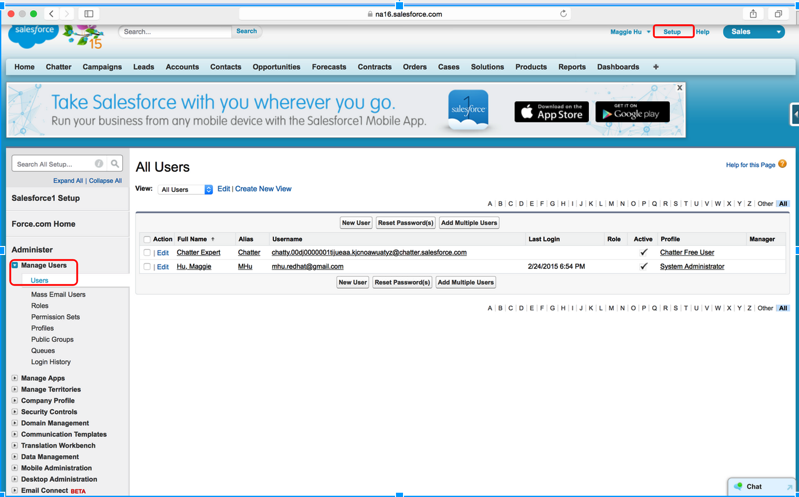Click Edit link for Hu, Maggie
The height and width of the screenshot is (497, 799).
tap(163, 267)
